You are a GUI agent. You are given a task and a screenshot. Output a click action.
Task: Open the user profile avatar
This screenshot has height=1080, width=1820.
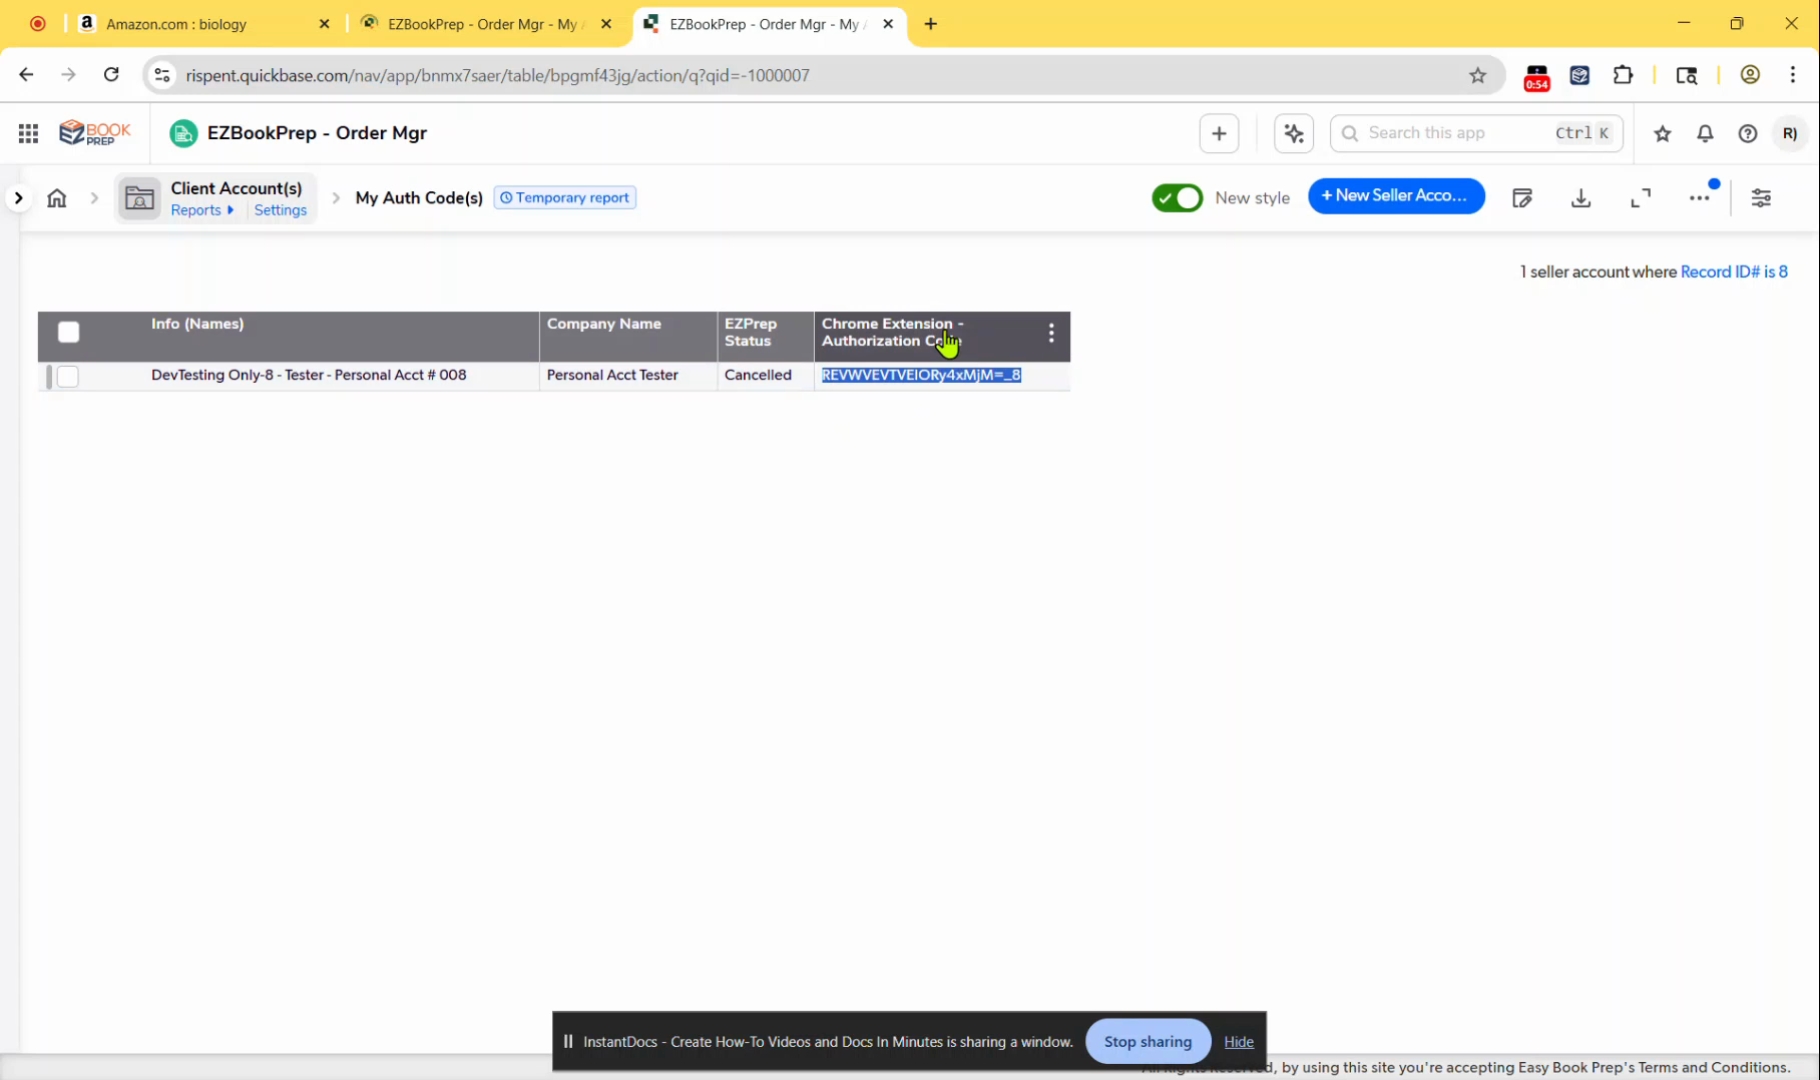1790,133
